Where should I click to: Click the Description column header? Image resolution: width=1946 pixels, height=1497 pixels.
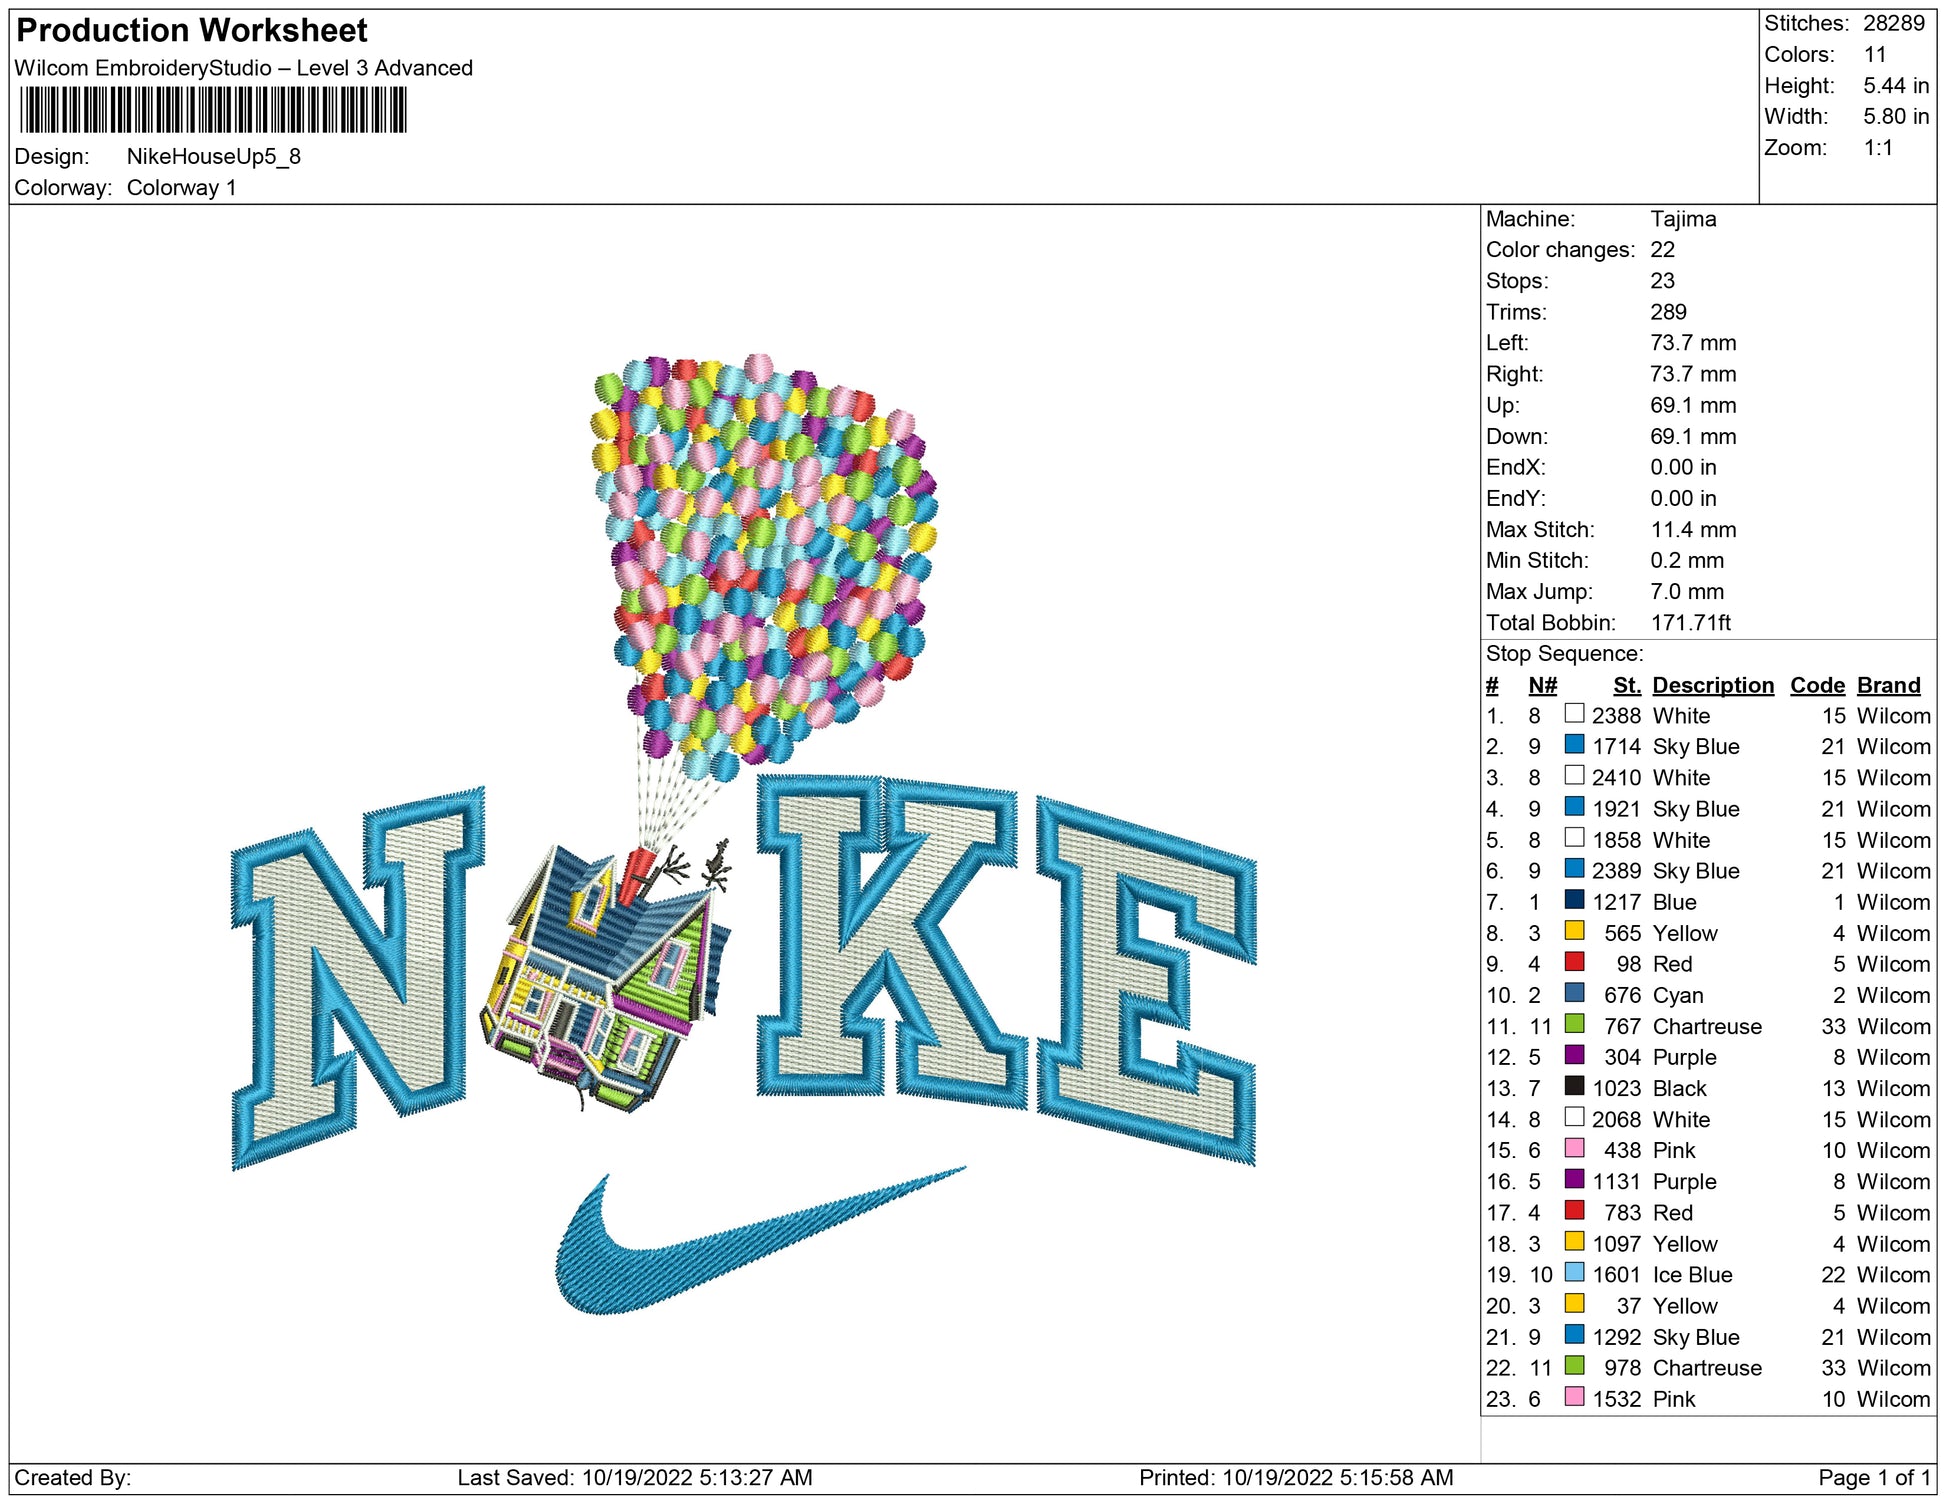tap(1712, 685)
